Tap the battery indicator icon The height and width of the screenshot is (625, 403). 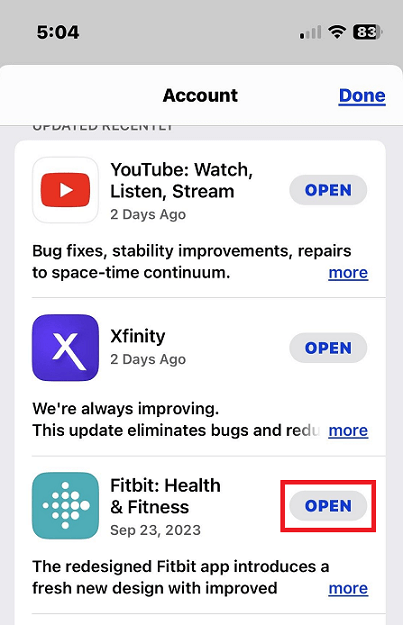[x=368, y=32]
